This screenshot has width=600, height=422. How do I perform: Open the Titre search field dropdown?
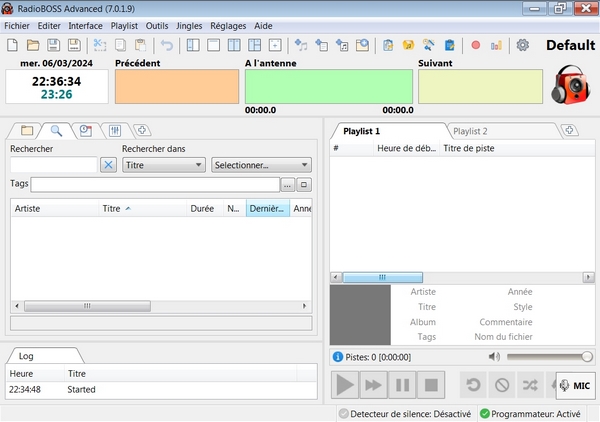pos(164,165)
